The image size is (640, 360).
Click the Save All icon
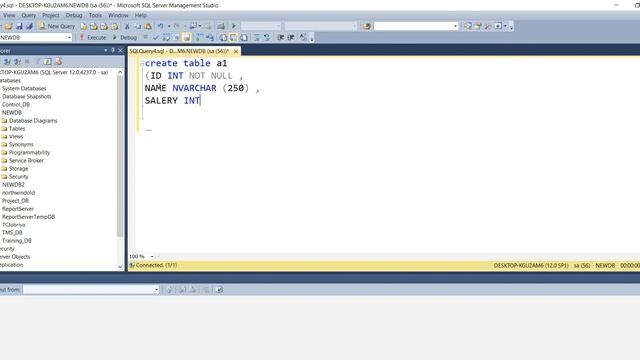(x=29, y=26)
